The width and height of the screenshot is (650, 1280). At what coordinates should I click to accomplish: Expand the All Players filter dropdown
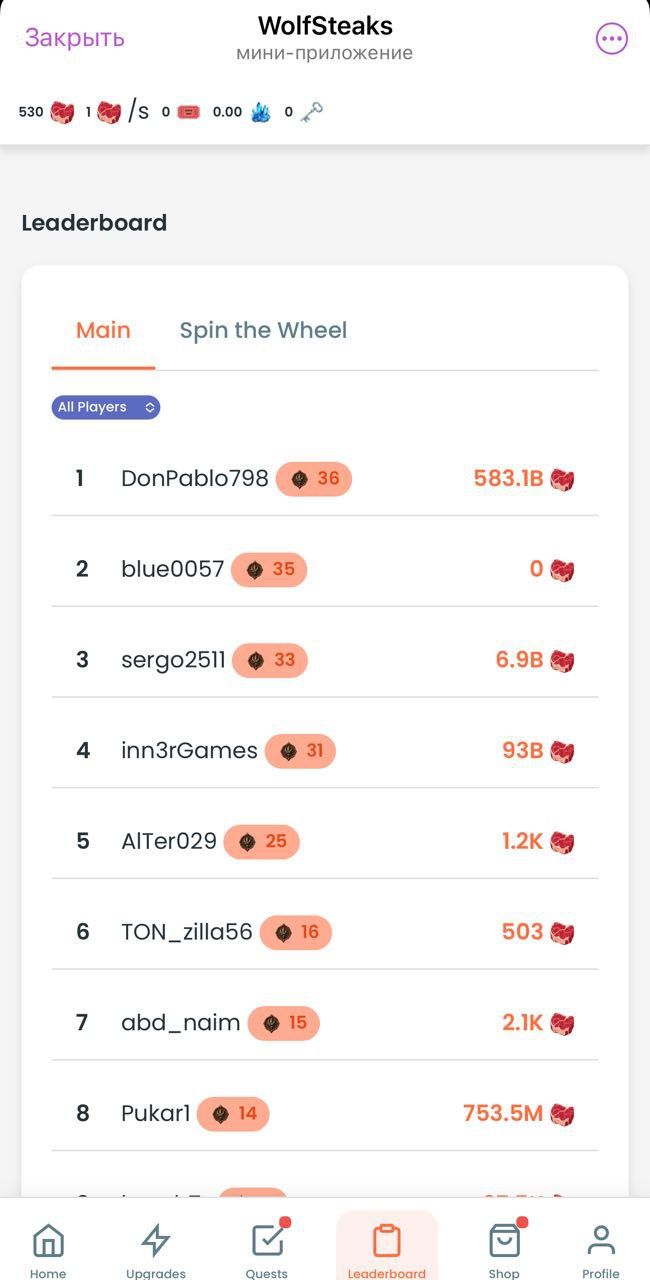[106, 407]
